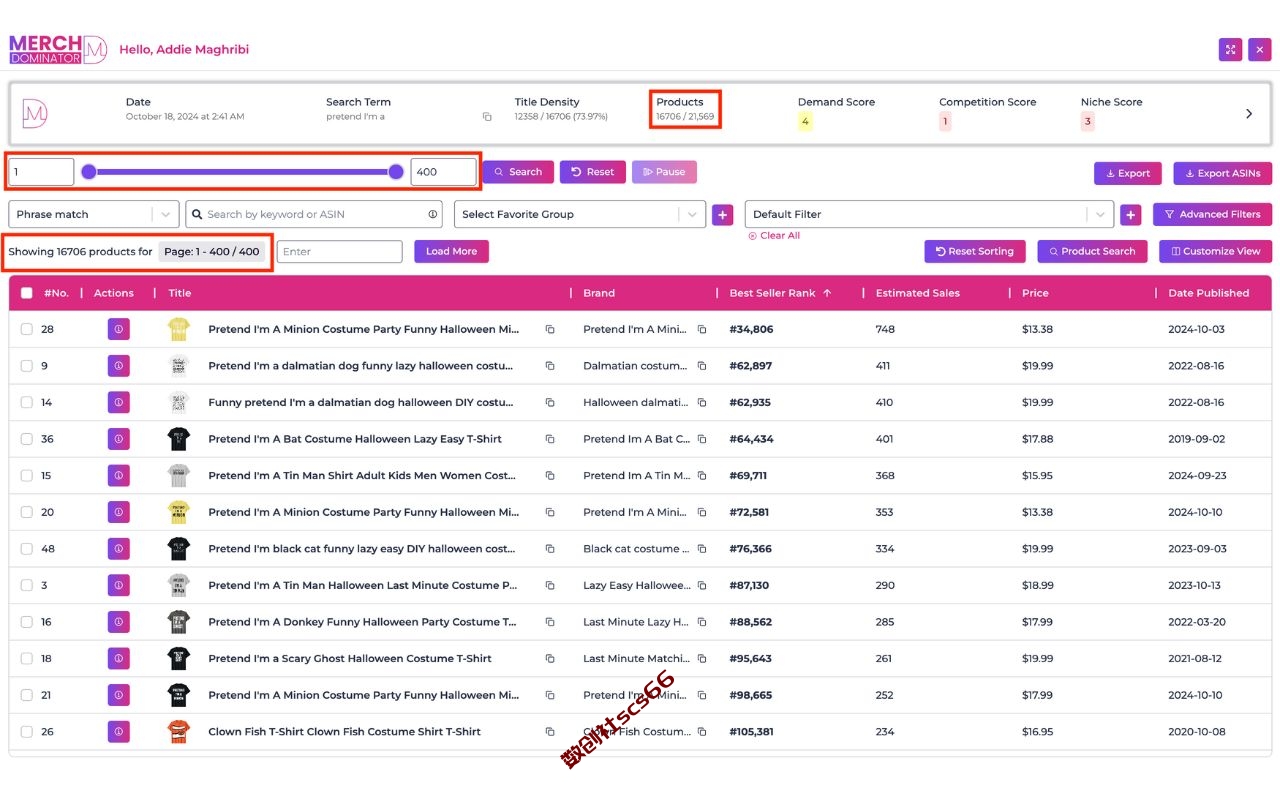
Task: Click the Clear All link
Action: coord(774,236)
